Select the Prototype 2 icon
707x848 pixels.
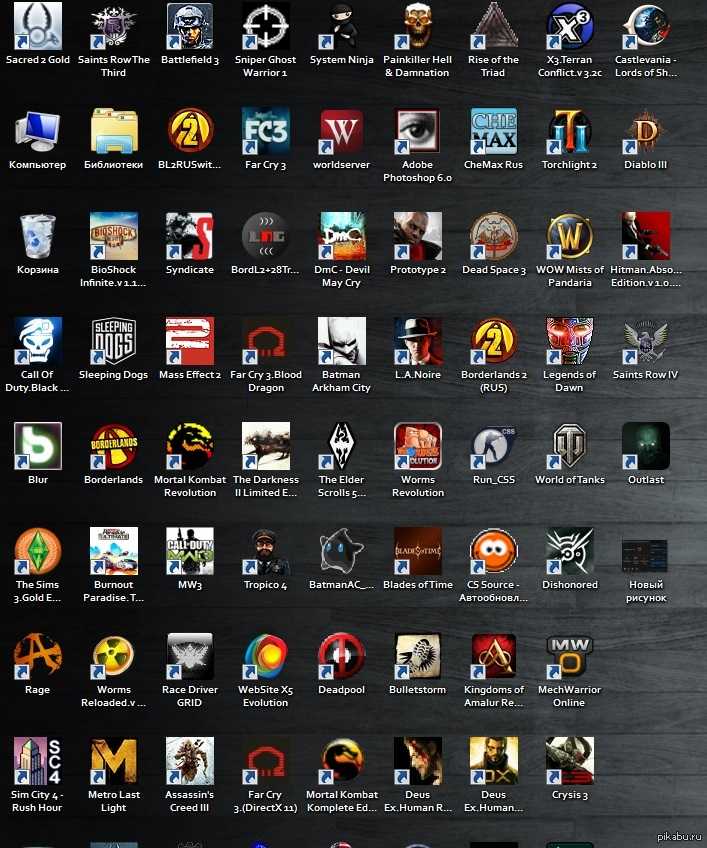(x=418, y=236)
